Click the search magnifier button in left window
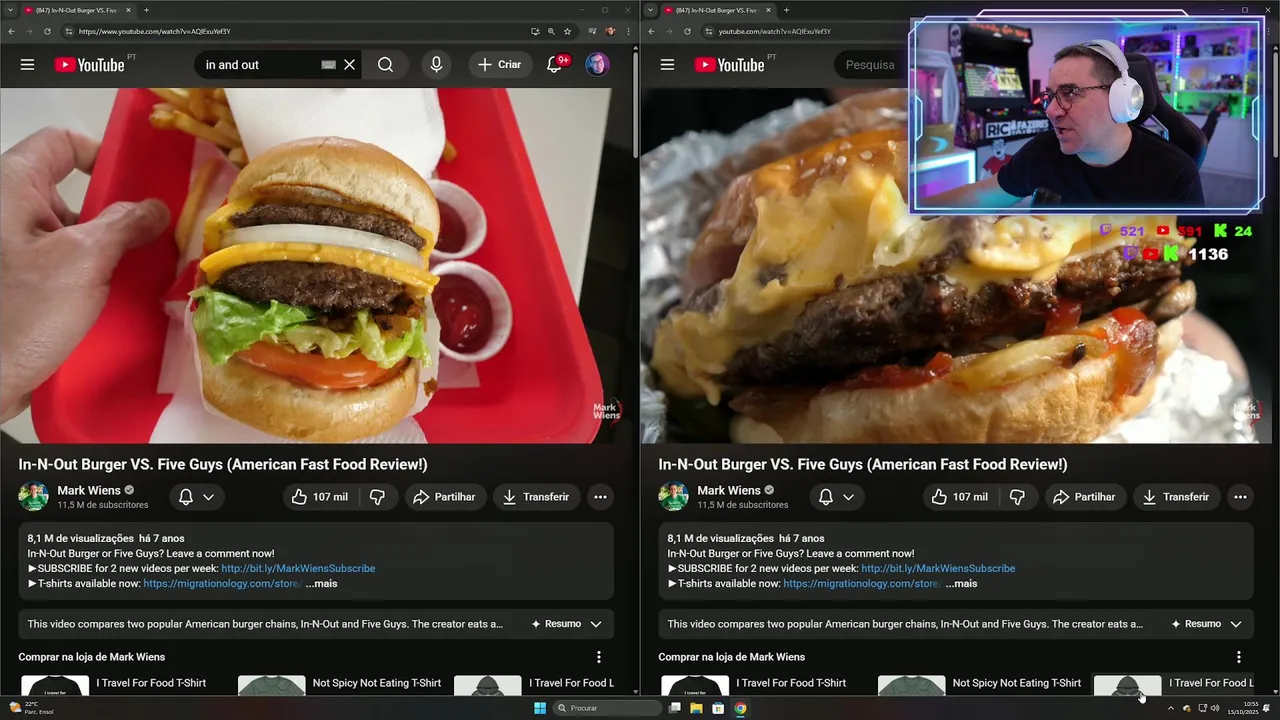 pyautogui.click(x=385, y=64)
